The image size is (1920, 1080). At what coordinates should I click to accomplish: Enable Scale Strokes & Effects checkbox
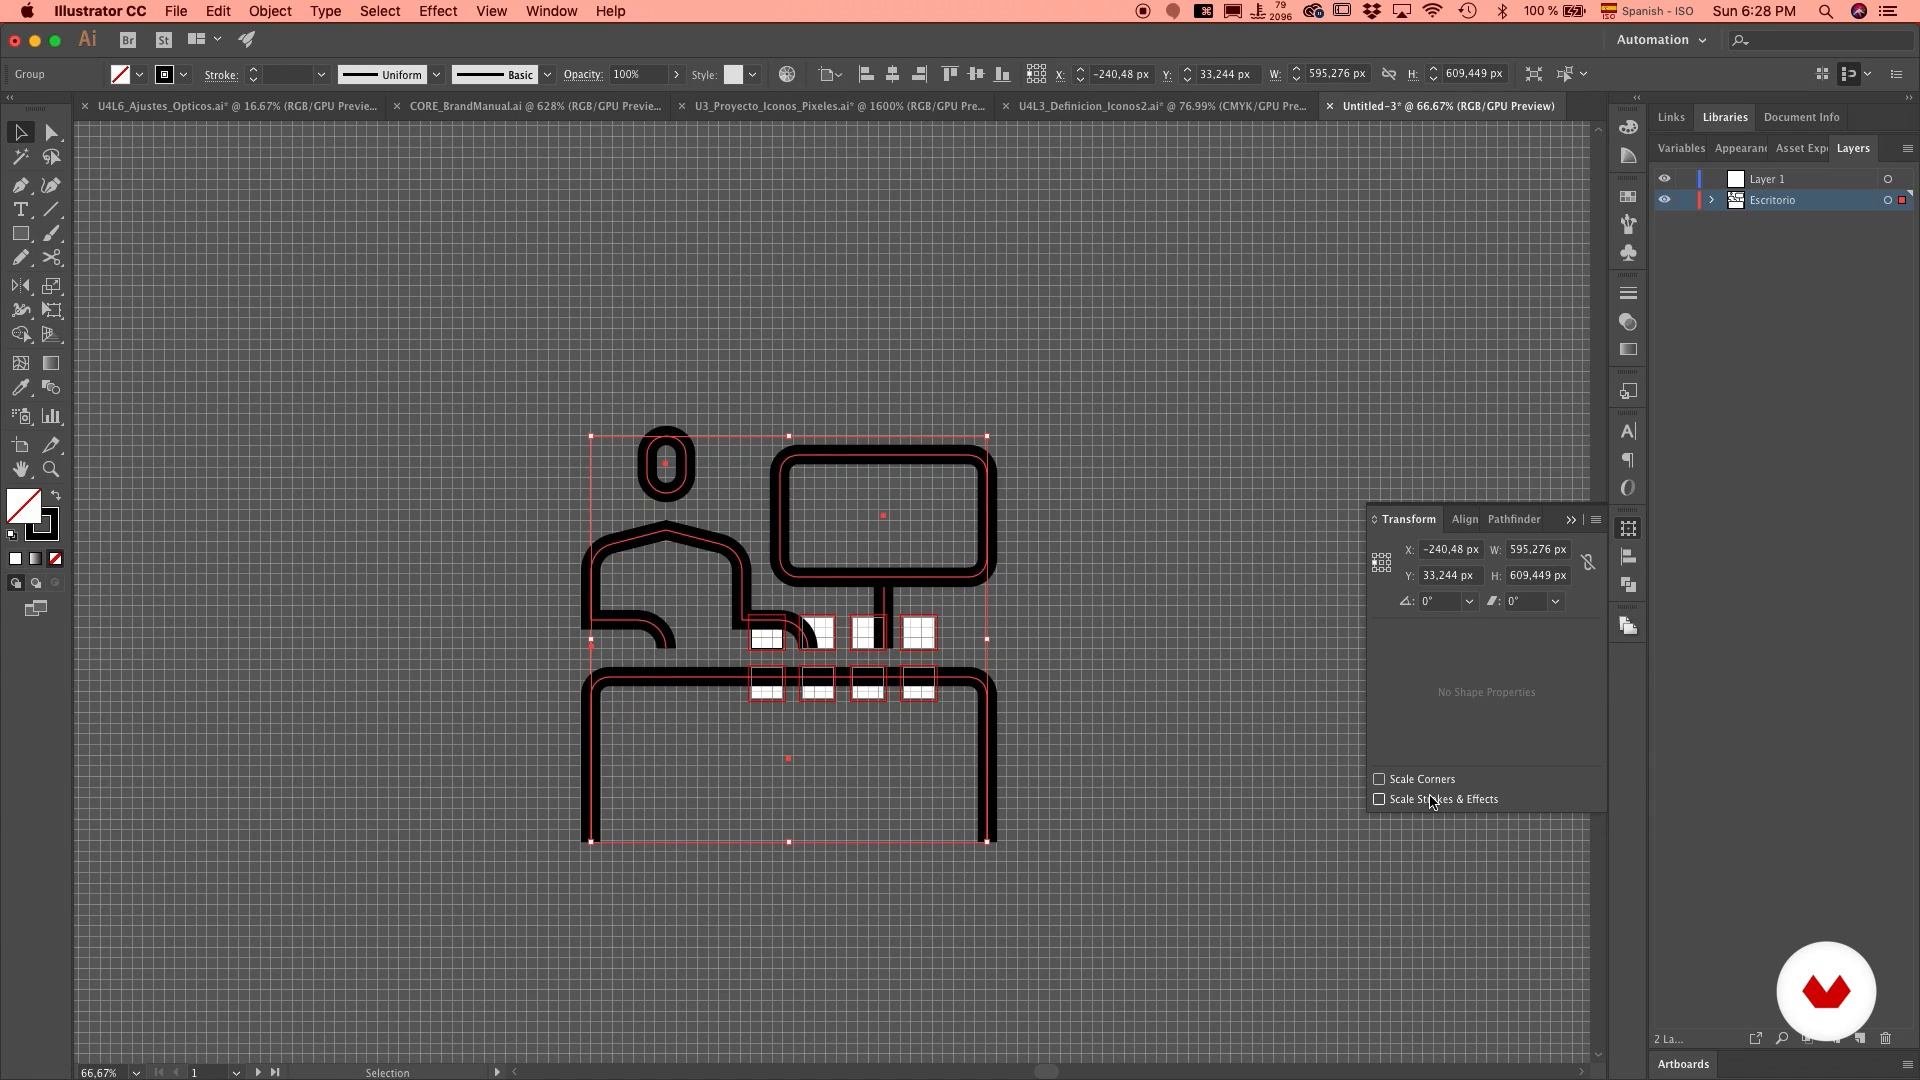click(x=1379, y=799)
